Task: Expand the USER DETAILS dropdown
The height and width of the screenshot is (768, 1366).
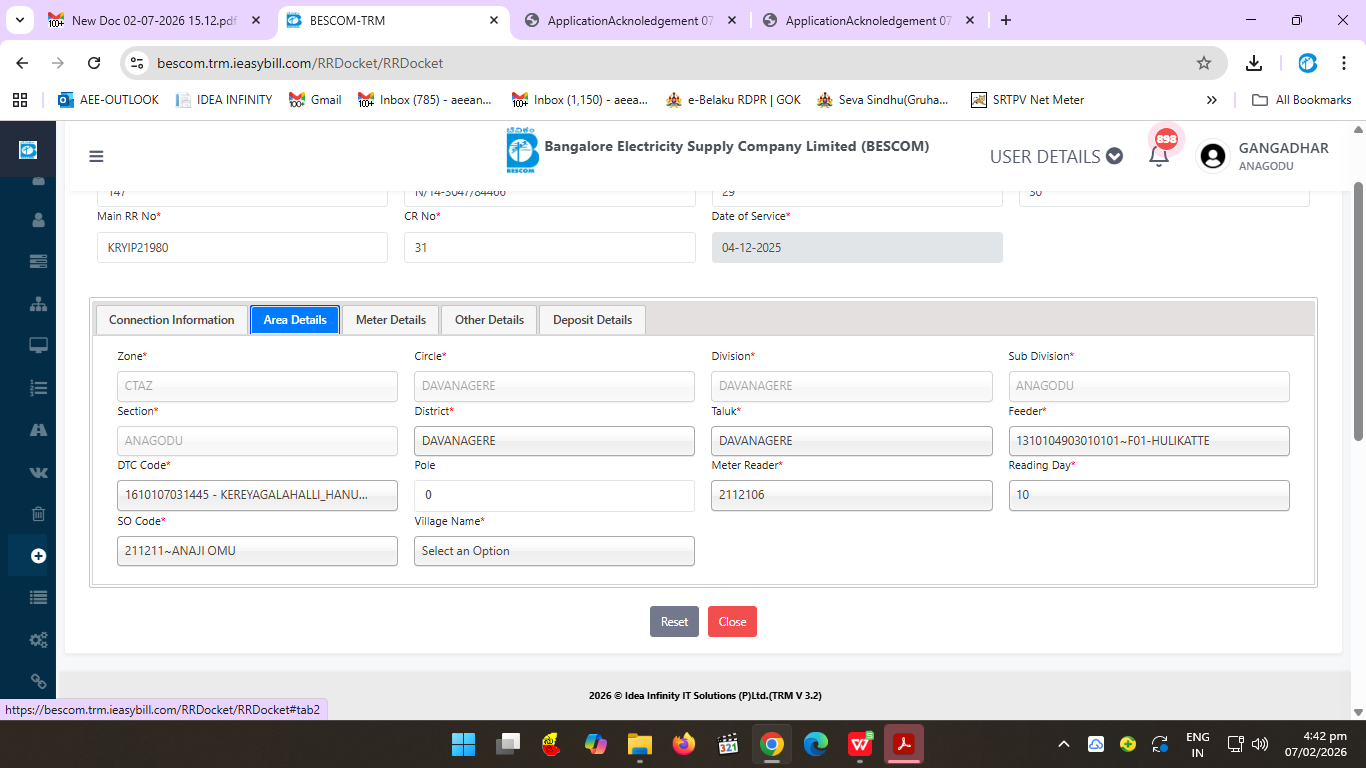Action: tap(1055, 156)
